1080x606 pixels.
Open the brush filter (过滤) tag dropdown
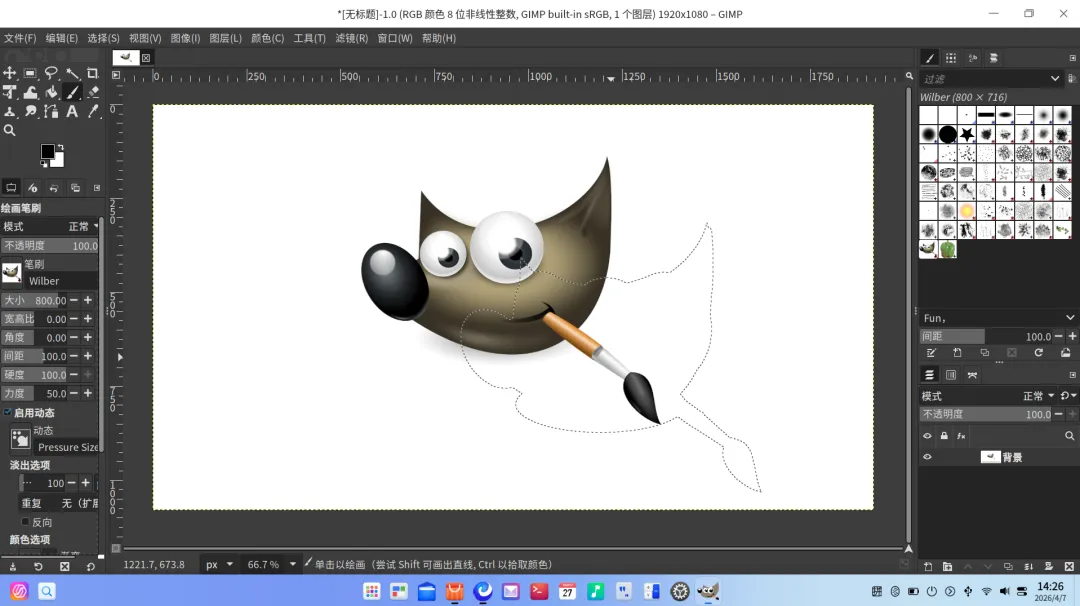(1055, 79)
